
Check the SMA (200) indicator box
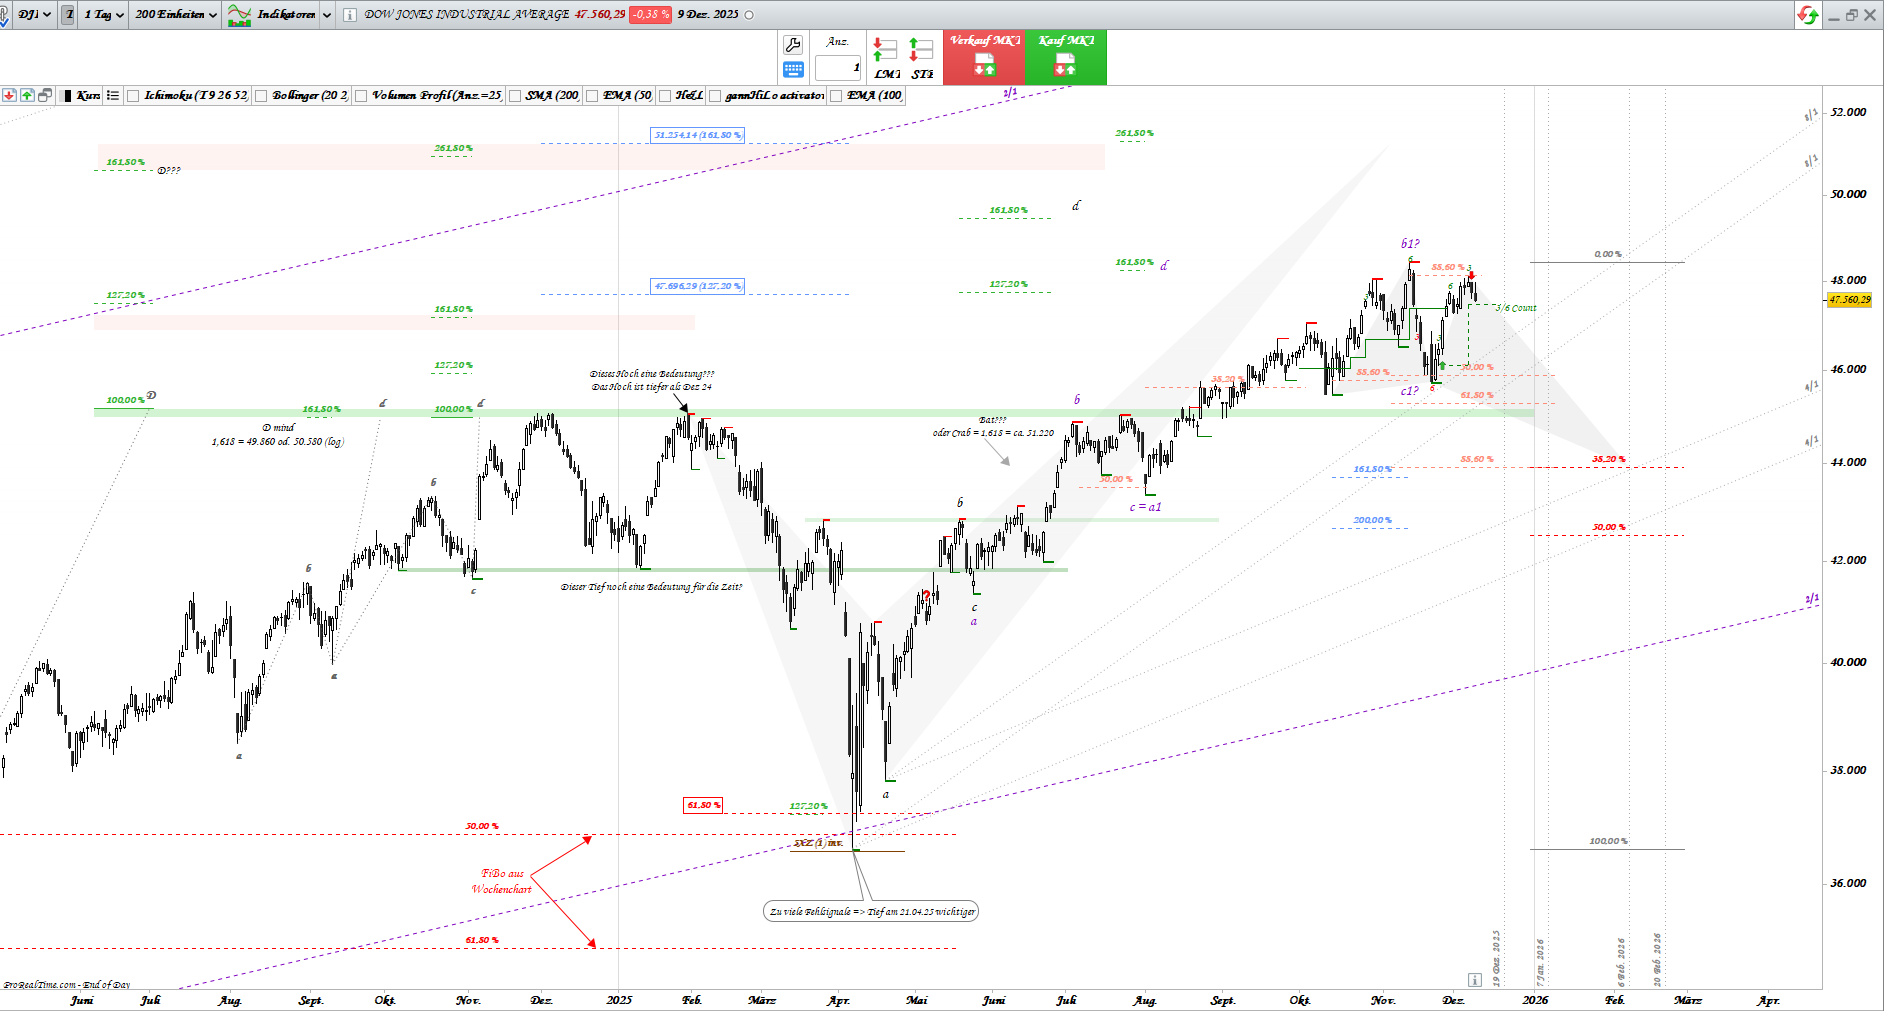515,96
